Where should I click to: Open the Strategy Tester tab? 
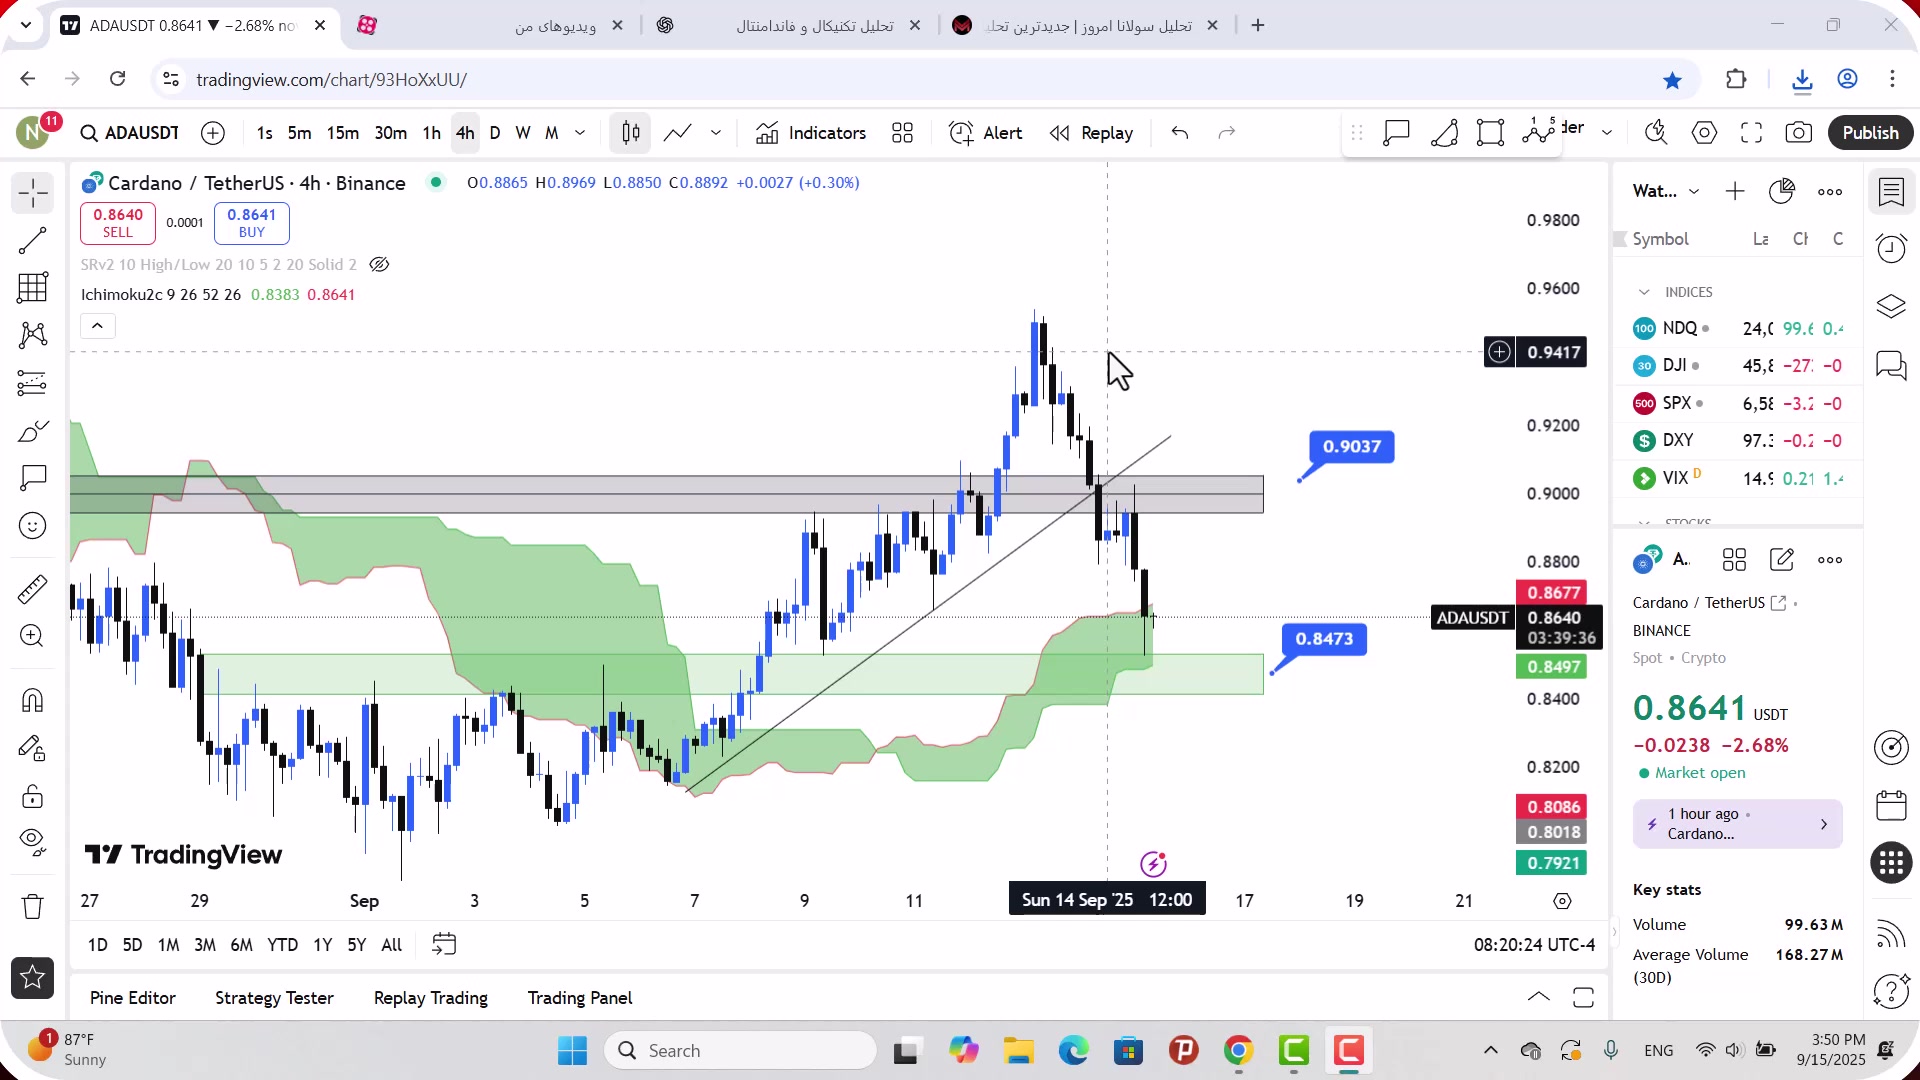[274, 998]
